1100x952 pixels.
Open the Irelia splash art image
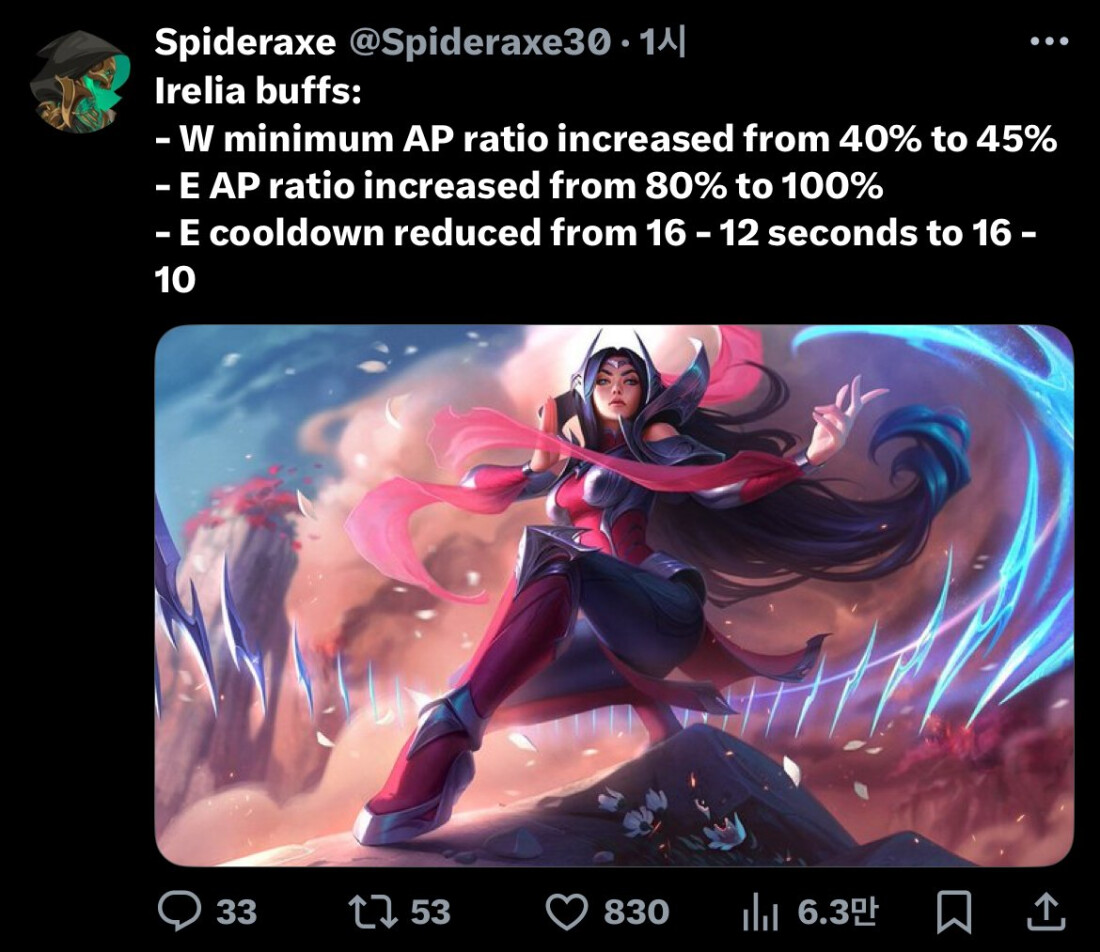614,596
